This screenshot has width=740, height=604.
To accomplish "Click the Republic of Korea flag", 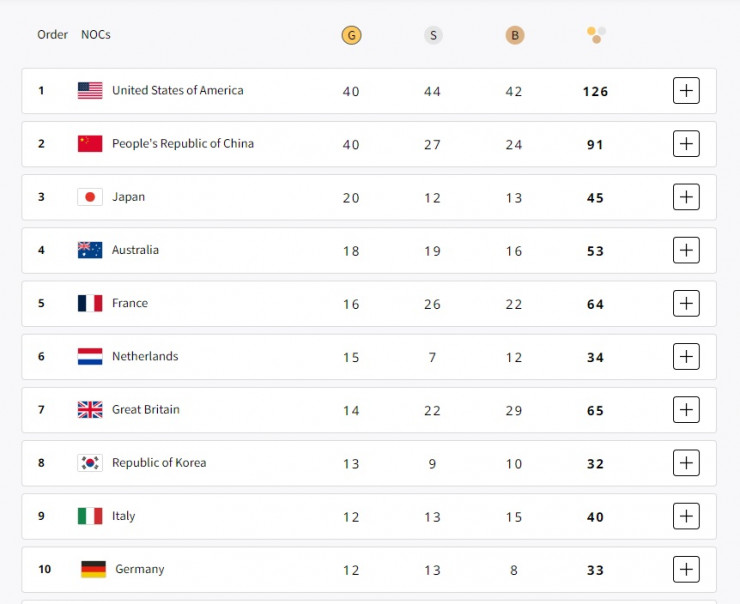I will [x=90, y=463].
